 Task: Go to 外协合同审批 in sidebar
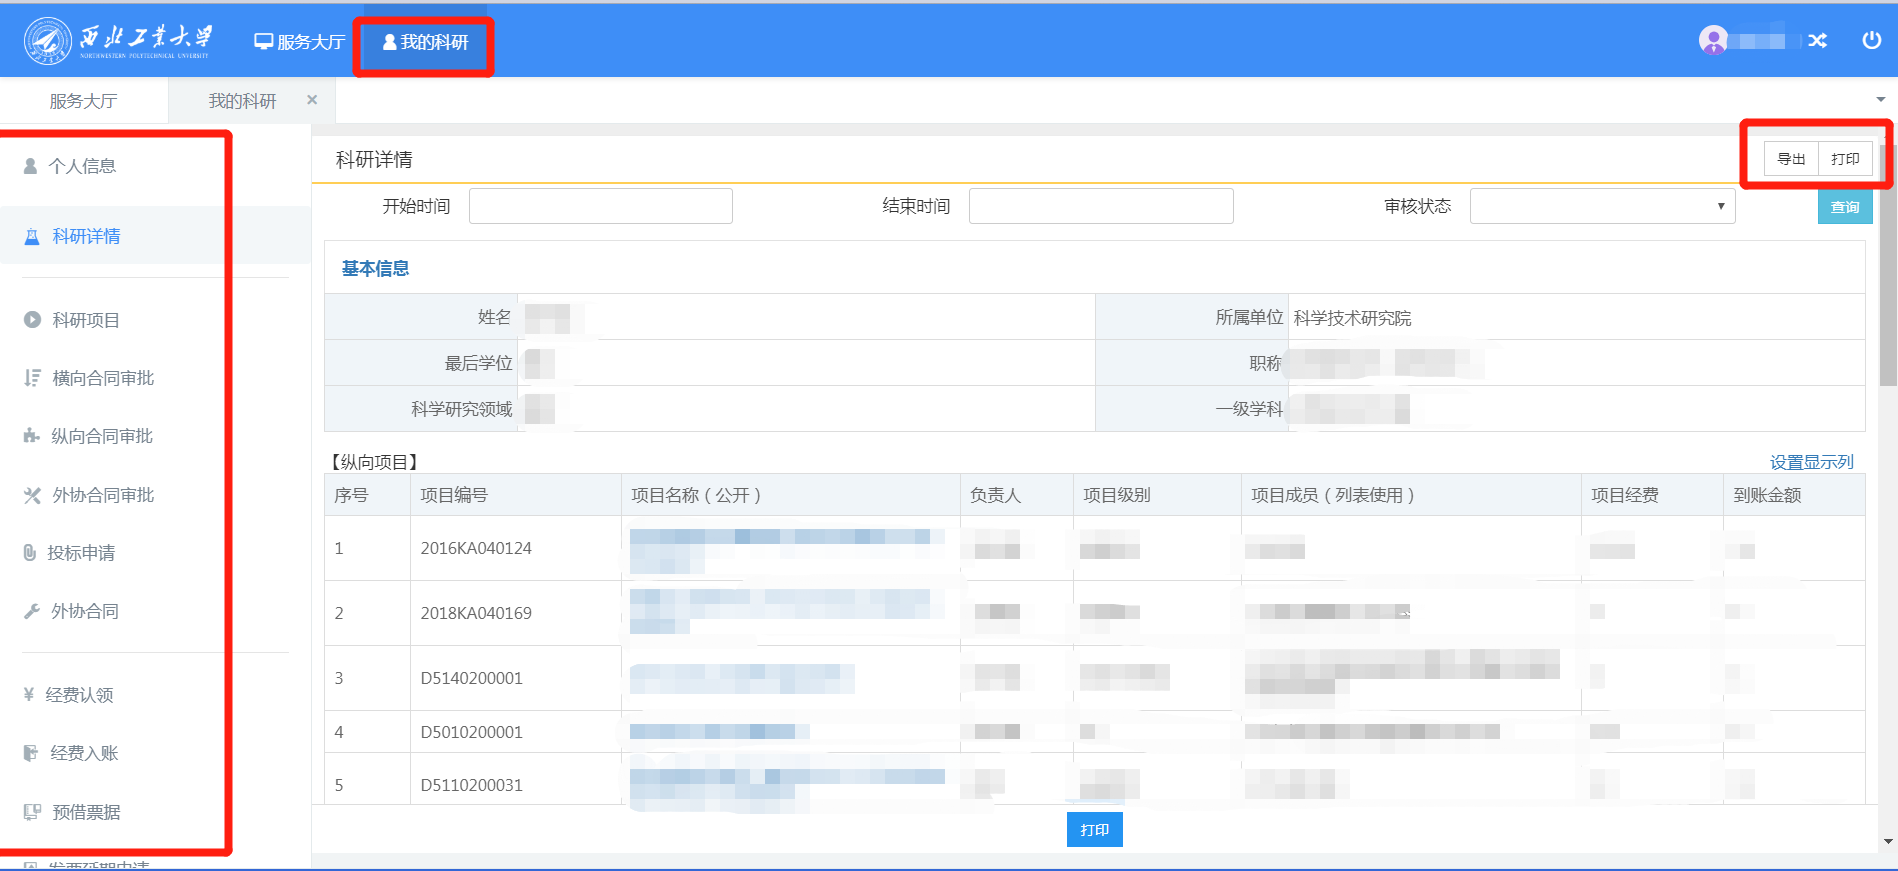(103, 495)
